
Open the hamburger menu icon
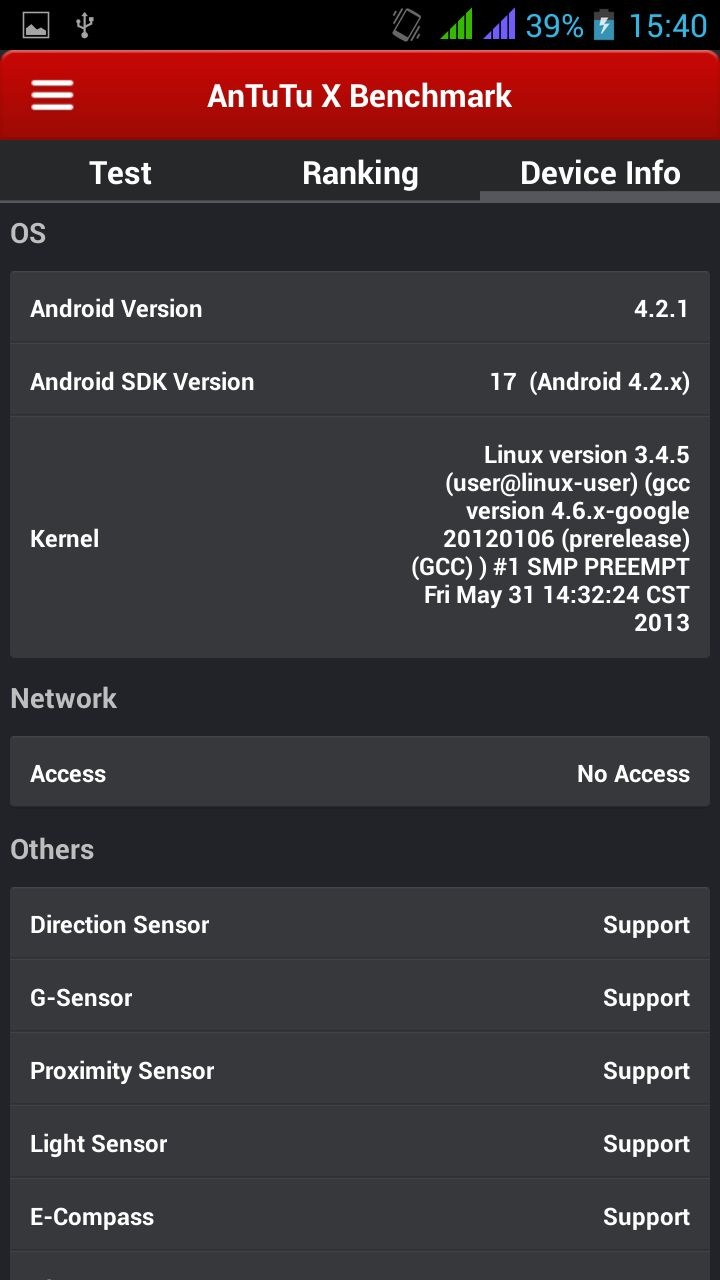[52, 96]
